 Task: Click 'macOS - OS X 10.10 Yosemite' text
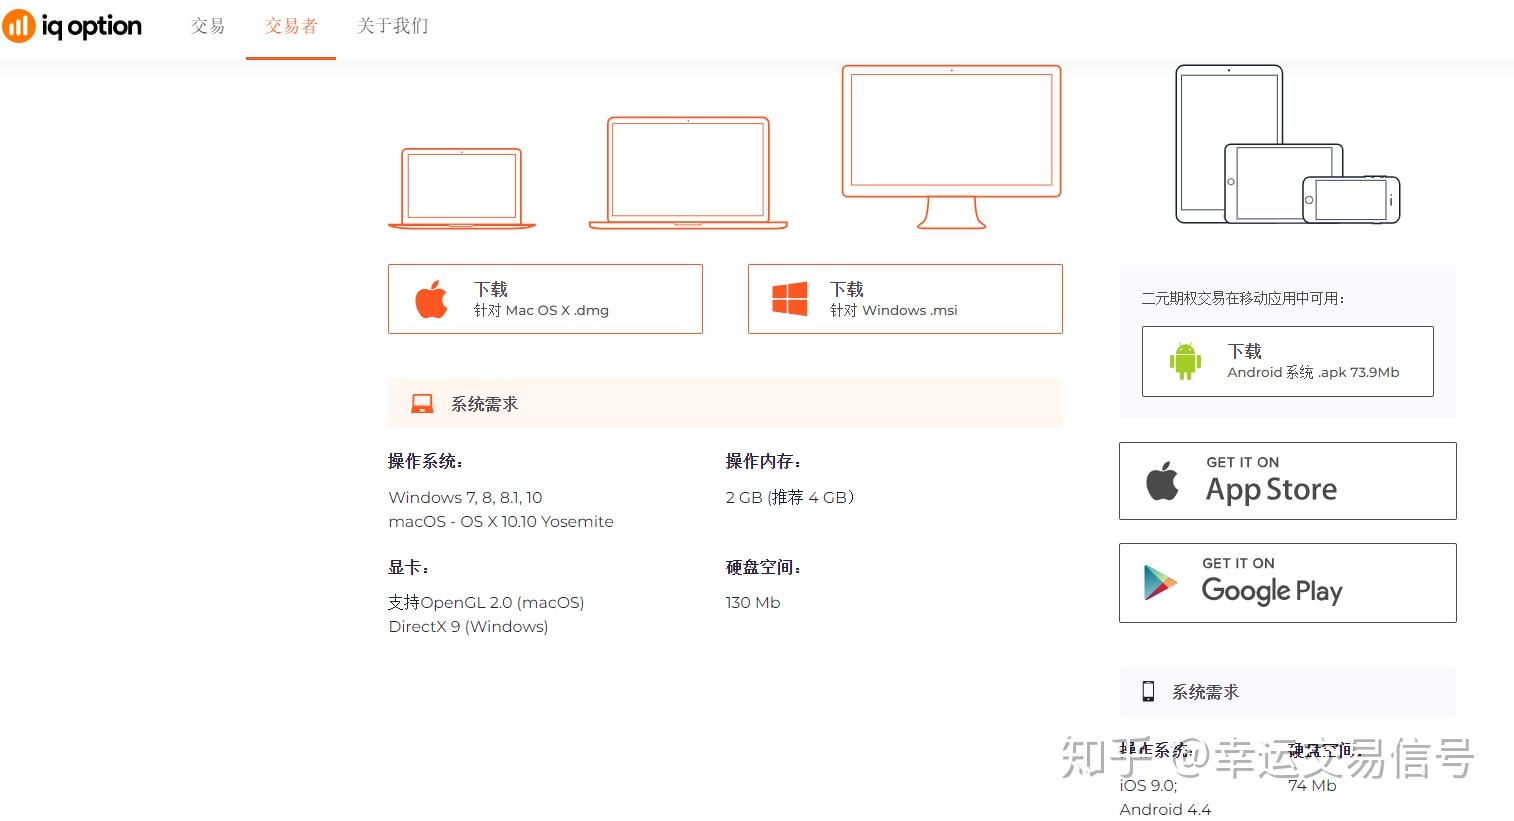pyautogui.click(x=501, y=521)
